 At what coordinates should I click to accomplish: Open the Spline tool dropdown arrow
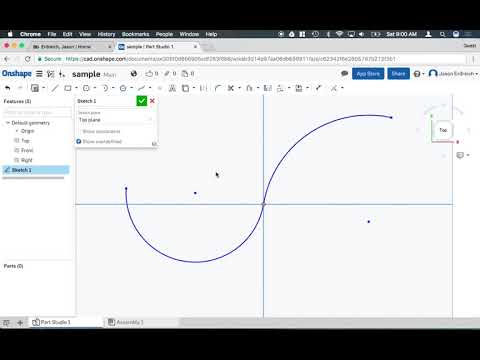[x=150, y=88]
